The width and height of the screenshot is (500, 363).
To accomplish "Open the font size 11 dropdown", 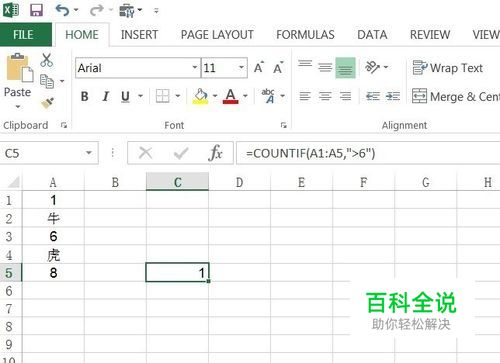I will (241, 68).
